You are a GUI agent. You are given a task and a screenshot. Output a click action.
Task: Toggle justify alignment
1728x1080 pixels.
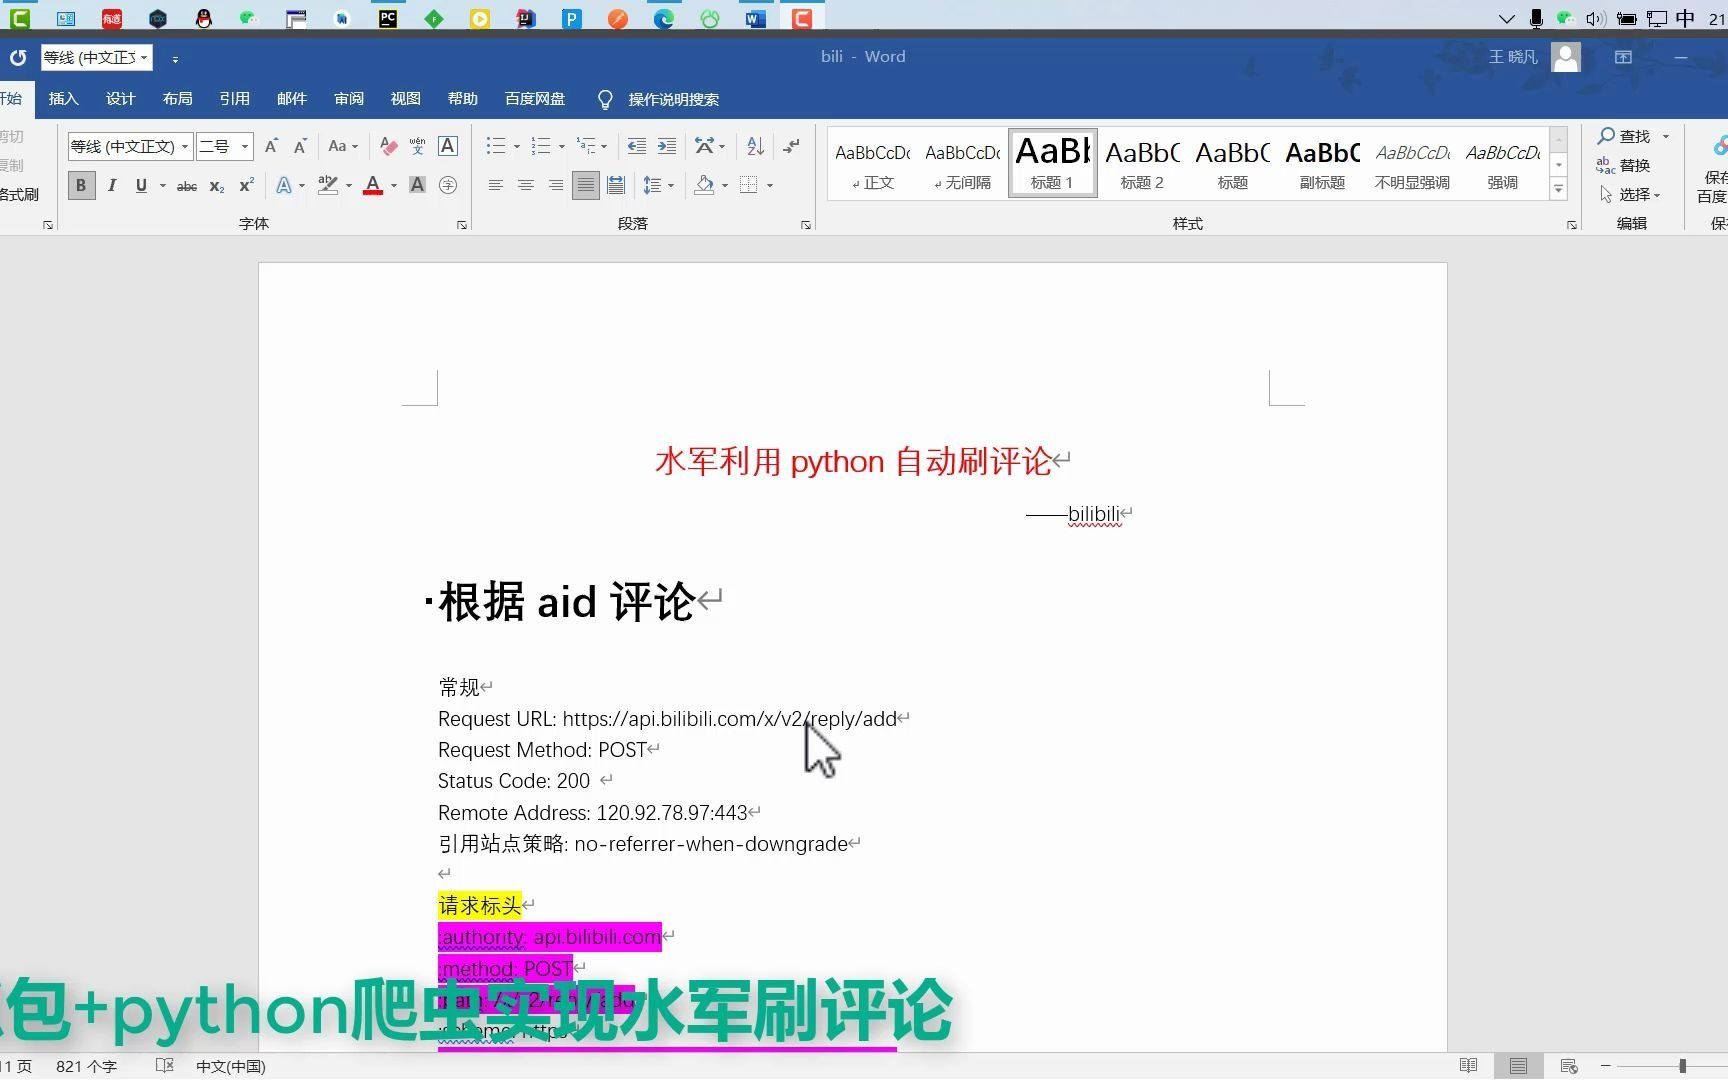tap(586, 185)
